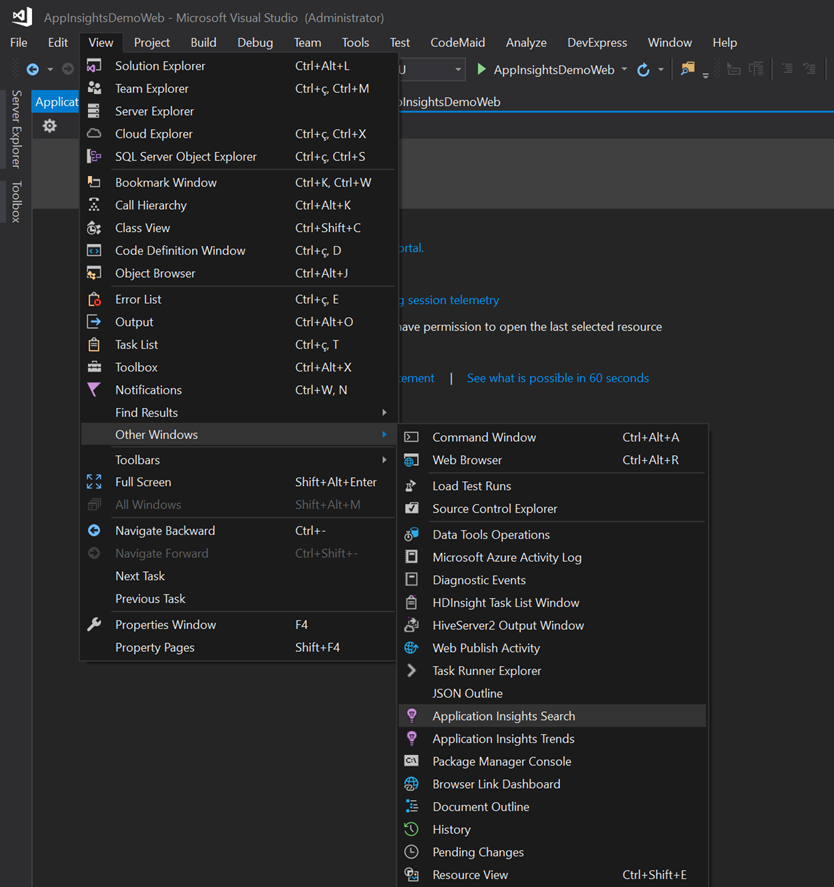Open Document Outline
This screenshot has width=834, height=887.
pos(552,807)
